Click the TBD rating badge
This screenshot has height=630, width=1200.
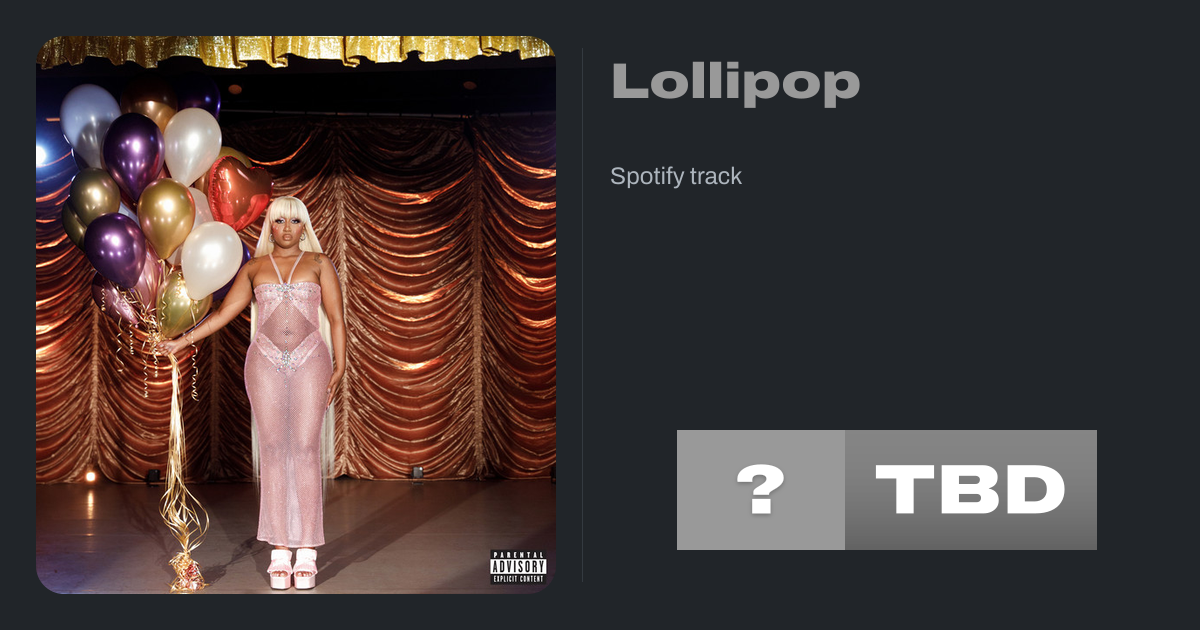click(x=971, y=490)
